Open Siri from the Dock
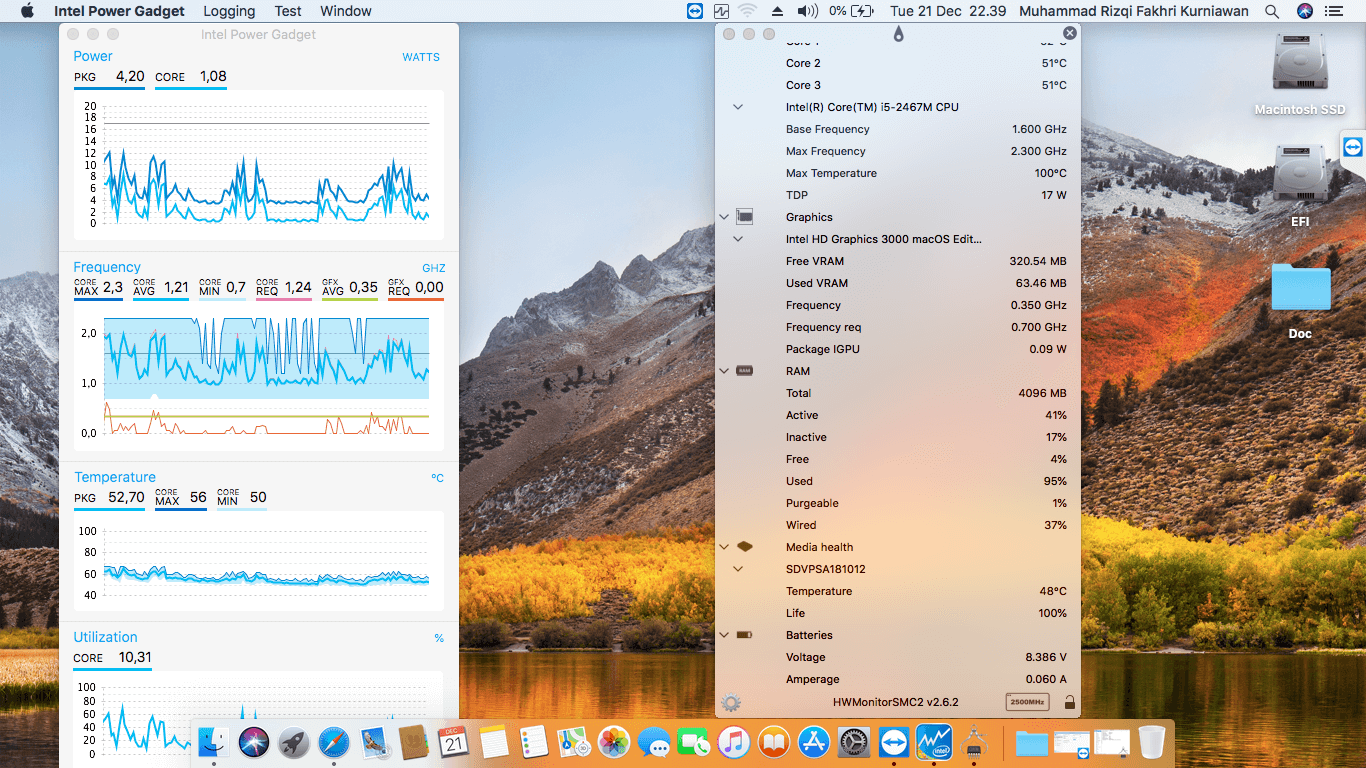Image resolution: width=1366 pixels, height=768 pixels. [254, 741]
